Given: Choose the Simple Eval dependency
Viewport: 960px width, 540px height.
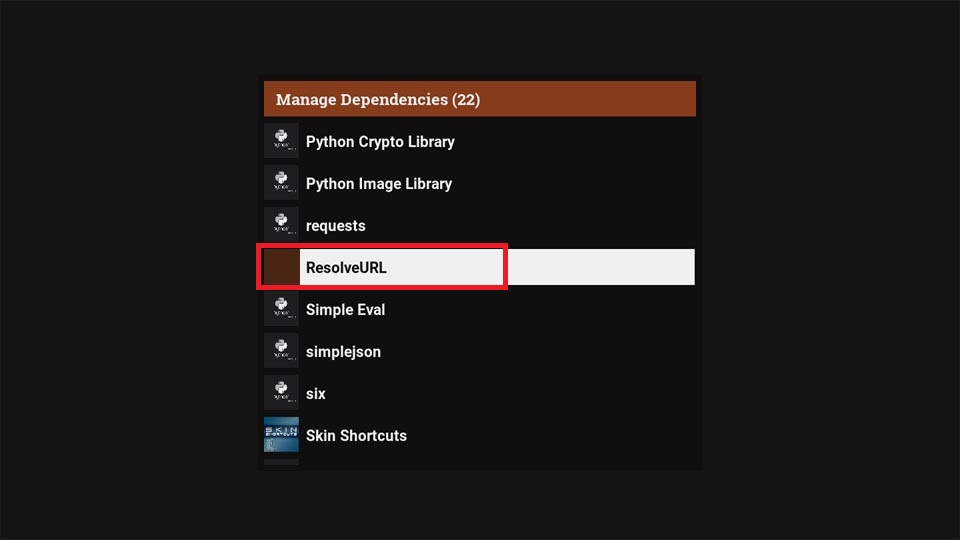Looking at the screenshot, I should pos(479,309).
